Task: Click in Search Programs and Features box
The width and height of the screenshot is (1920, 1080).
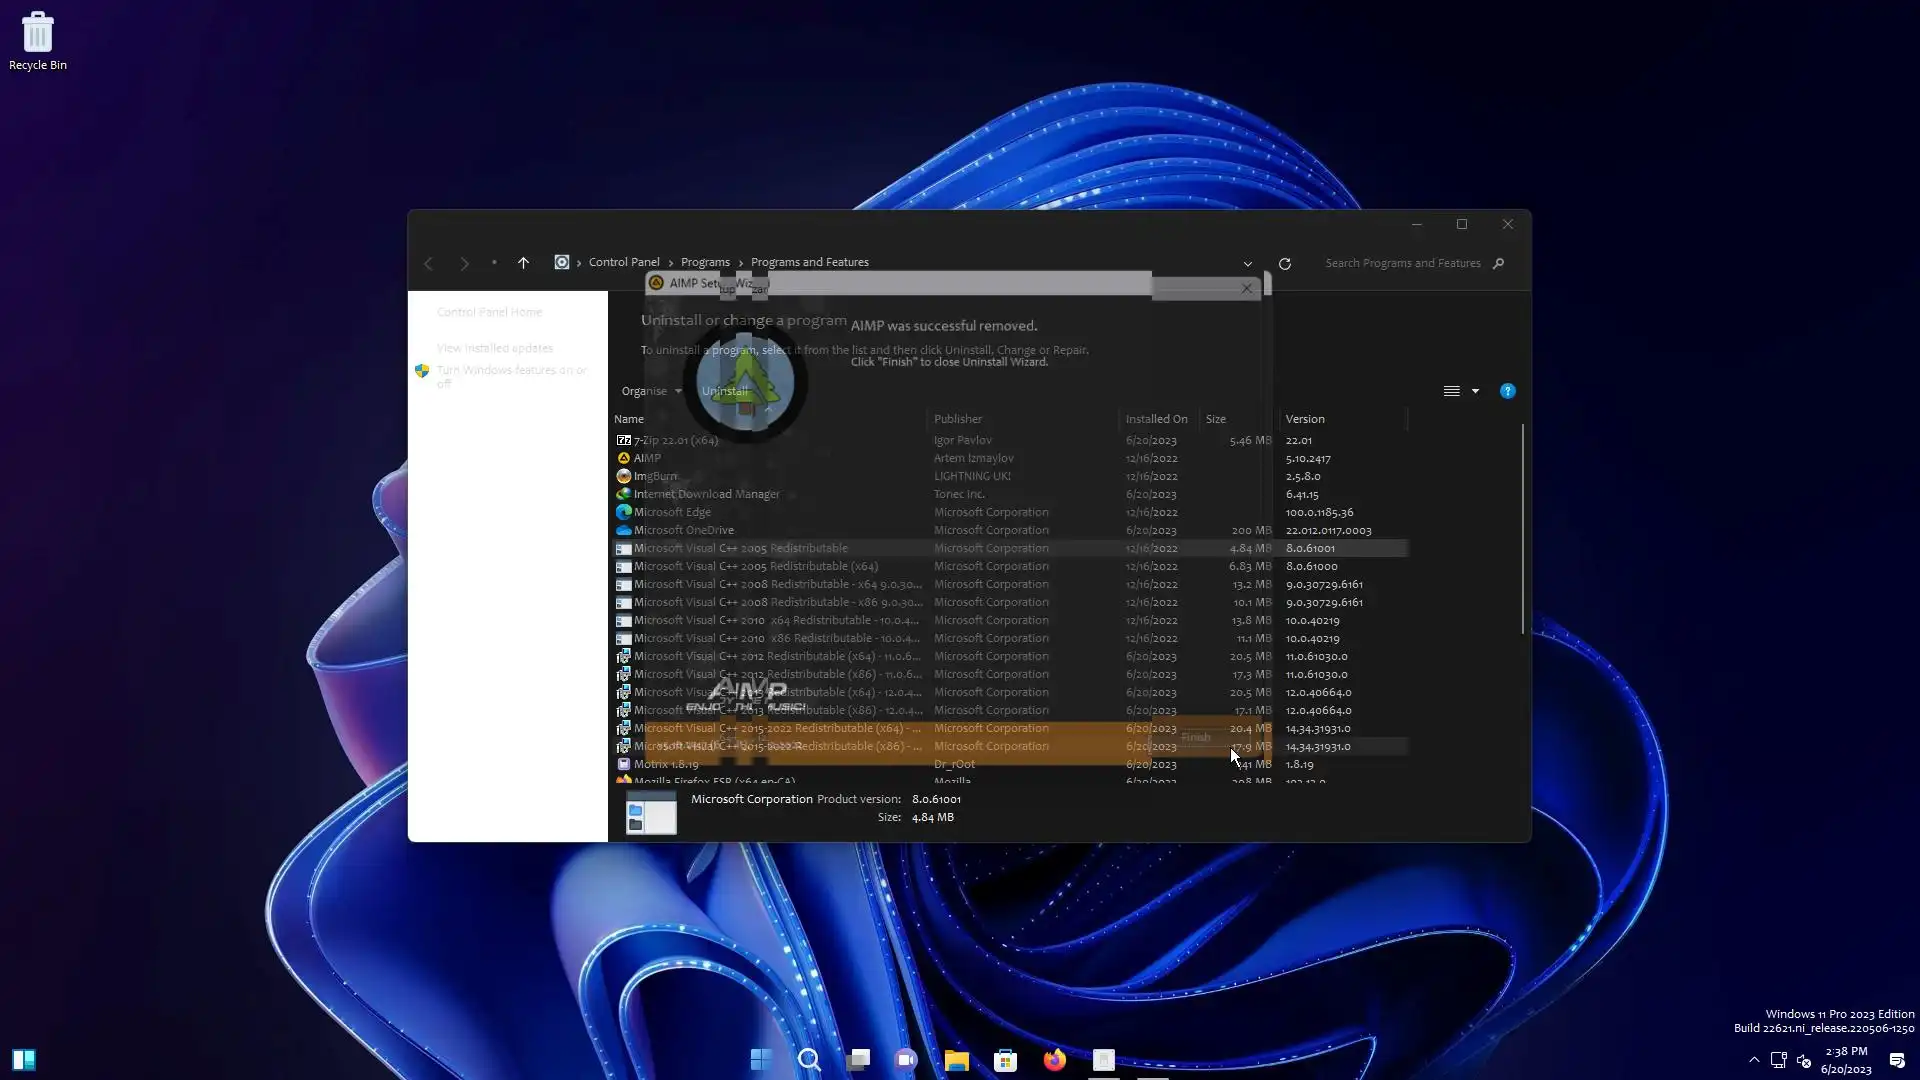Action: tap(1402, 263)
